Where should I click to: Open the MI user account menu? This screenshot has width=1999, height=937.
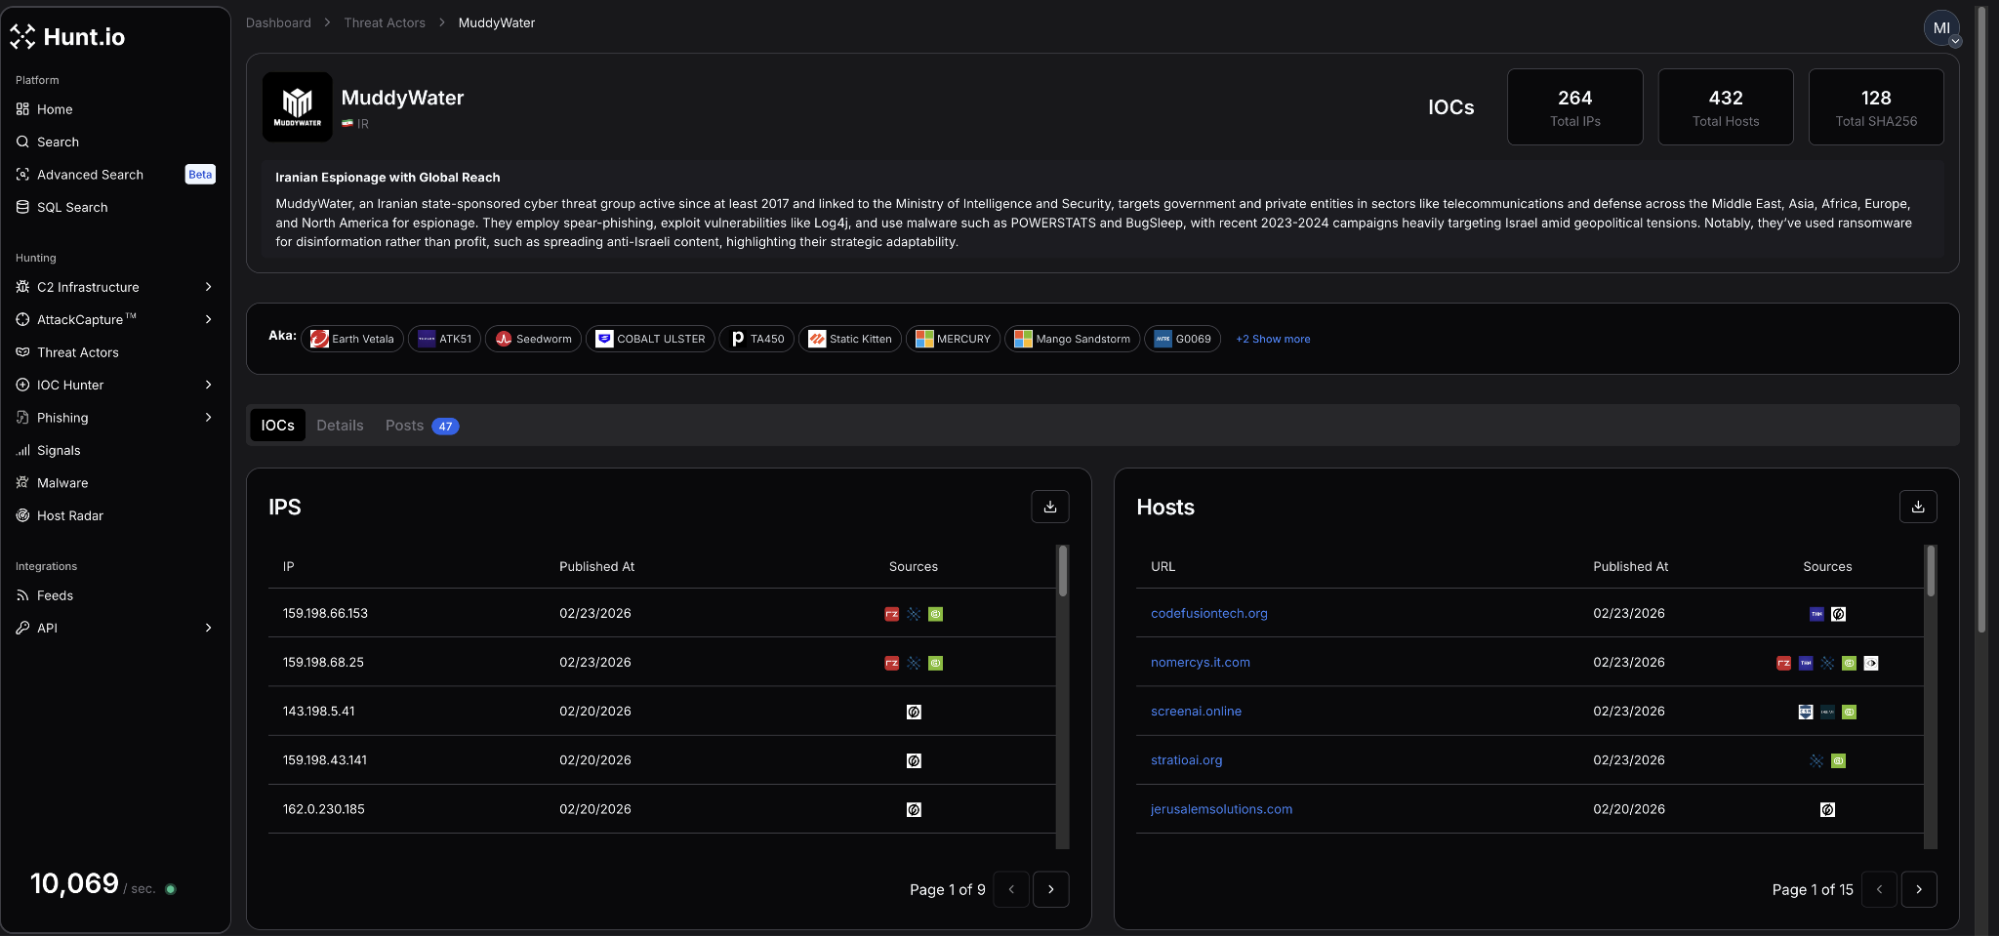(x=1942, y=28)
